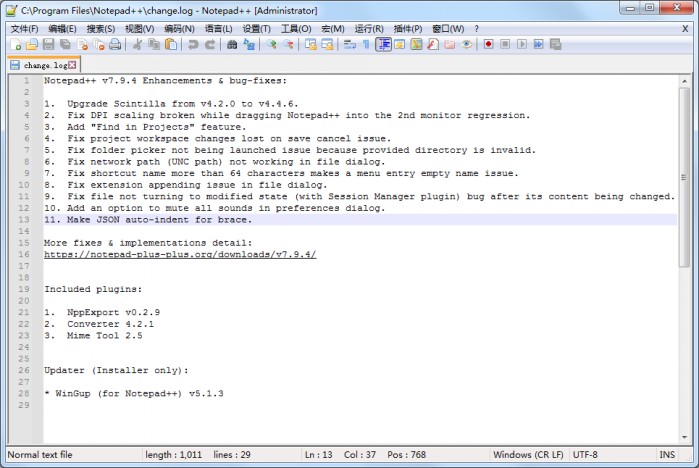Paste clipboard contents via the toolbar icon

[170, 45]
